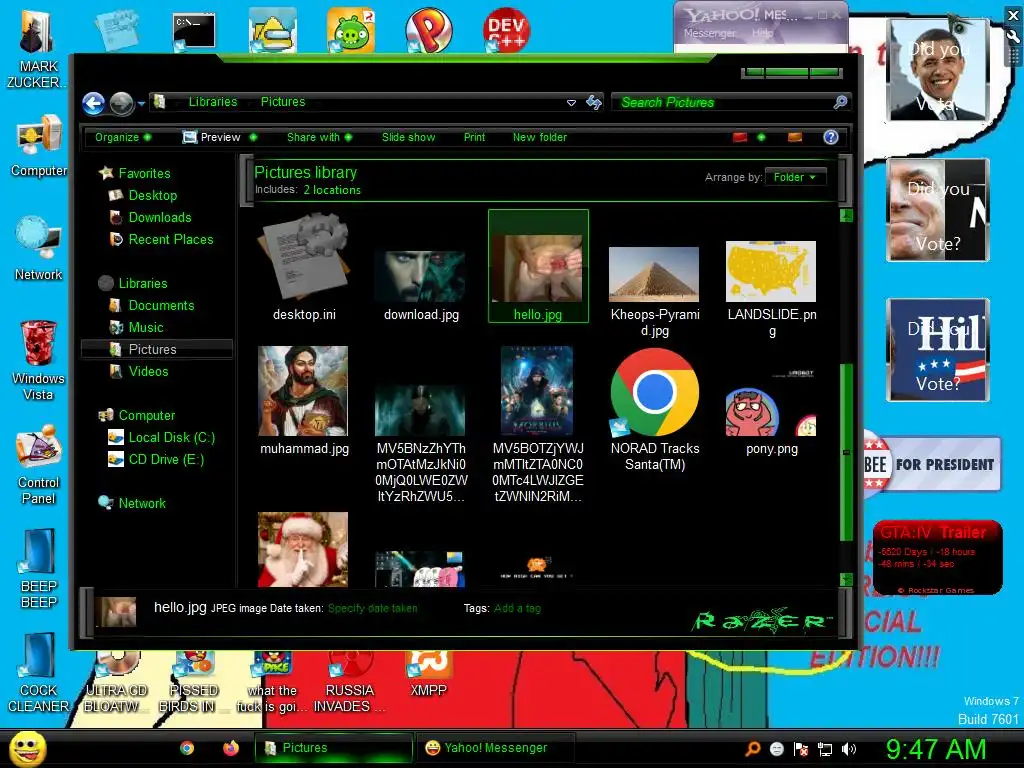Image resolution: width=1024 pixels, height=768 pixels.
Task: Go back using the blue Back arrow
Action: point(93,103)
